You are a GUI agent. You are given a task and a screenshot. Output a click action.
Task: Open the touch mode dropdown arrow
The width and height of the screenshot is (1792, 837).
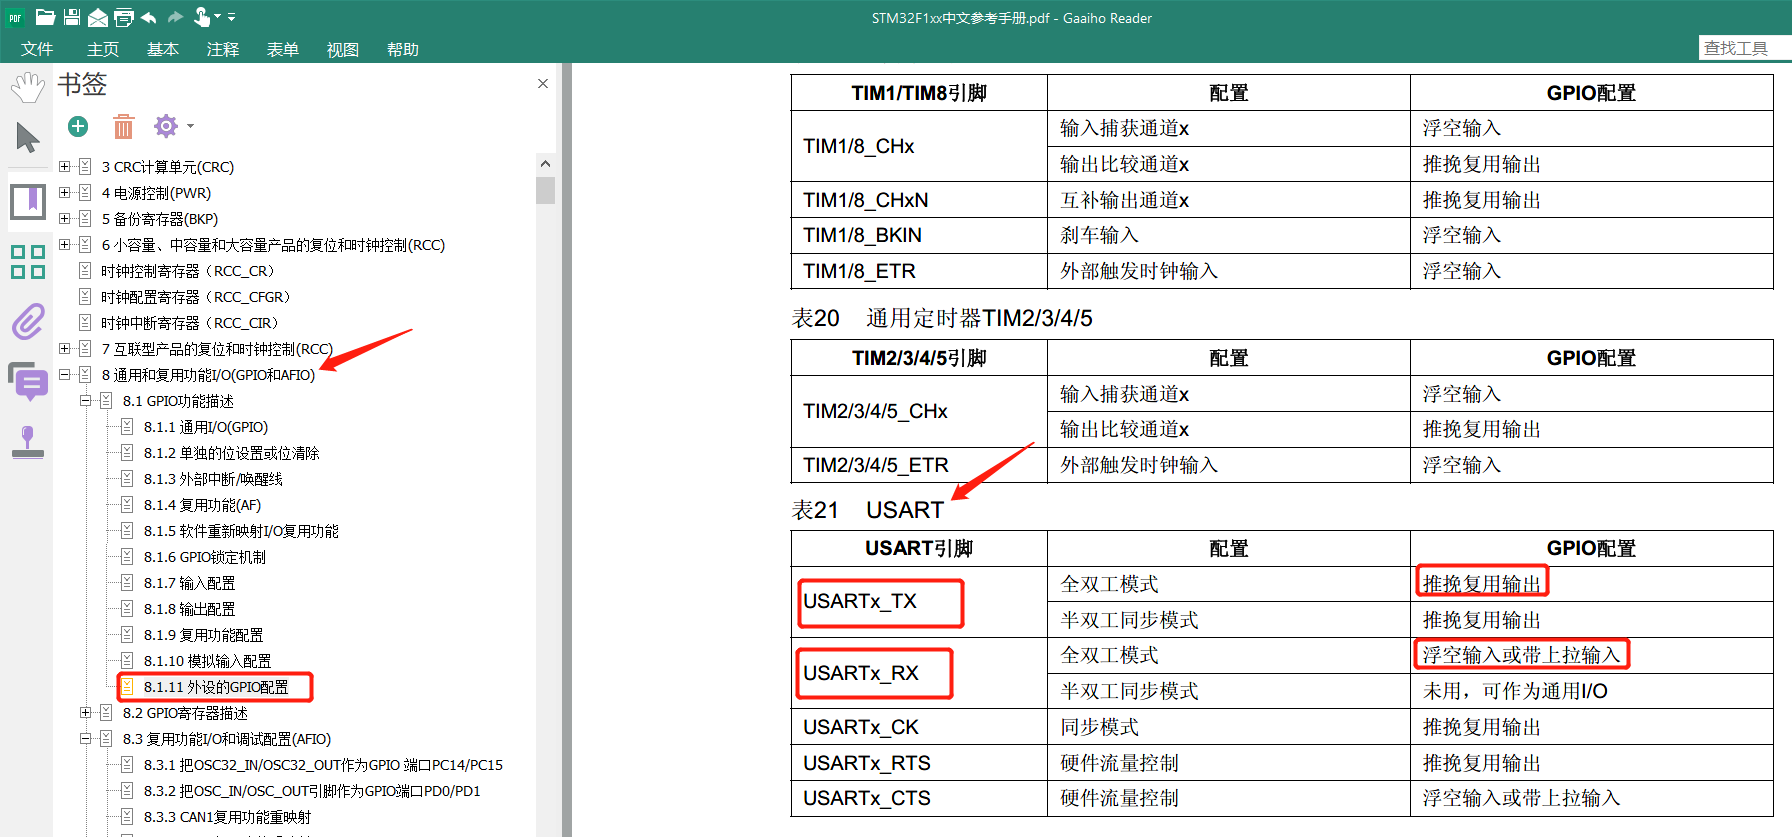coord(217,17)
